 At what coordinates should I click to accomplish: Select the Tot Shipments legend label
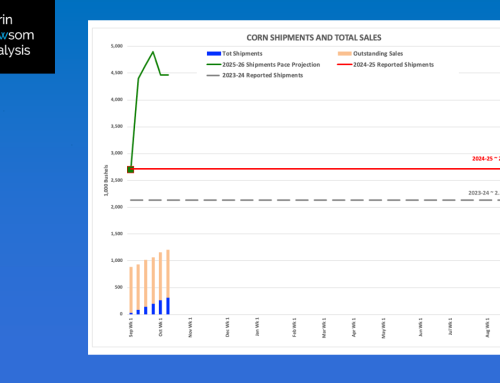tap(242, 54)
